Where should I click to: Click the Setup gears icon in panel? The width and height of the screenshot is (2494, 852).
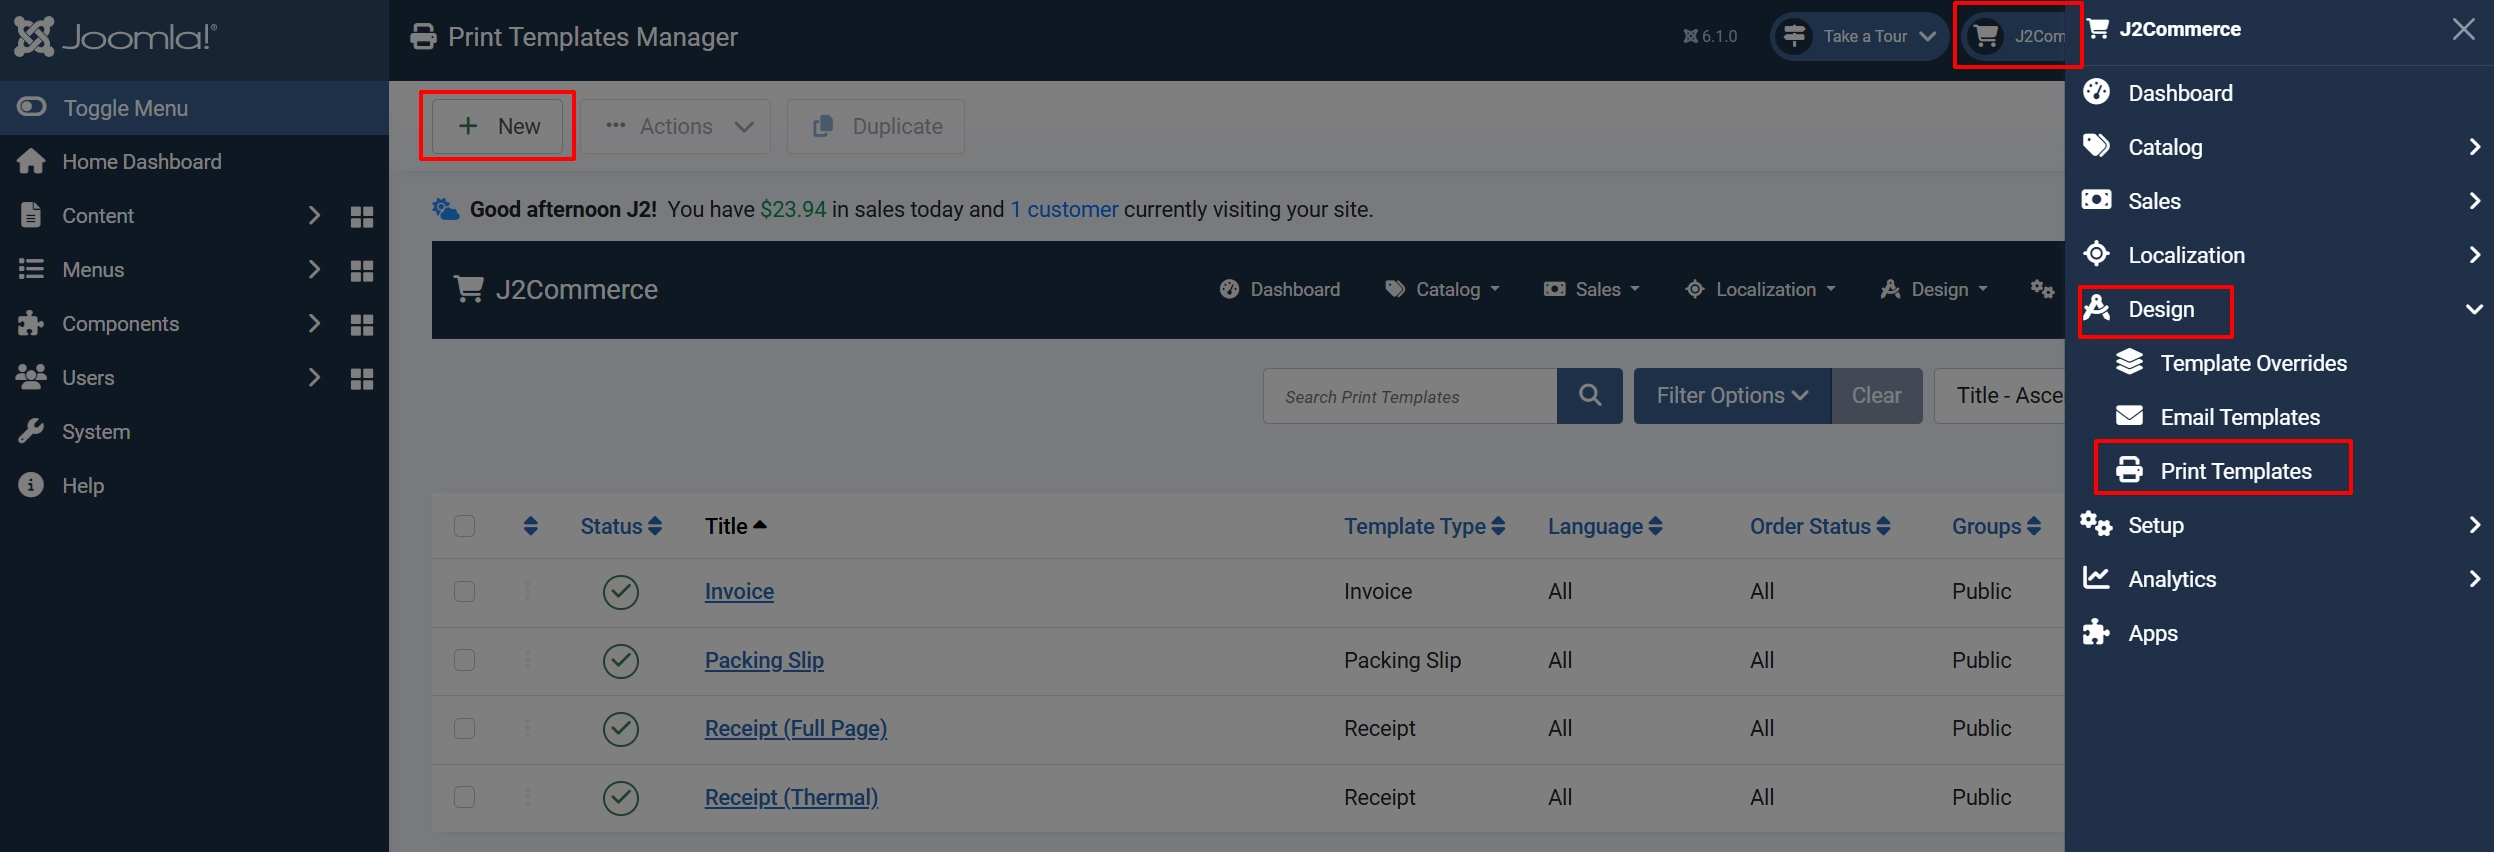pyautogui.click(x=2096, y=524)
